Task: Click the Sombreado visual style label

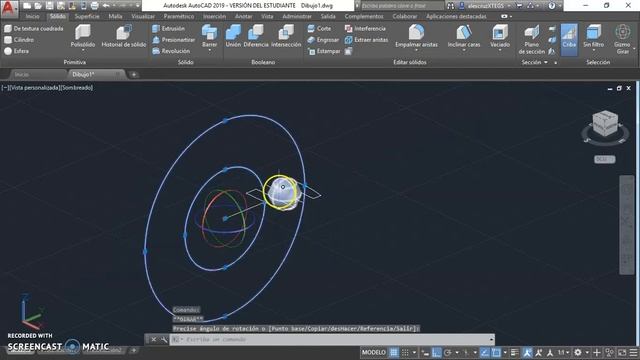Action: pos(77,88)
